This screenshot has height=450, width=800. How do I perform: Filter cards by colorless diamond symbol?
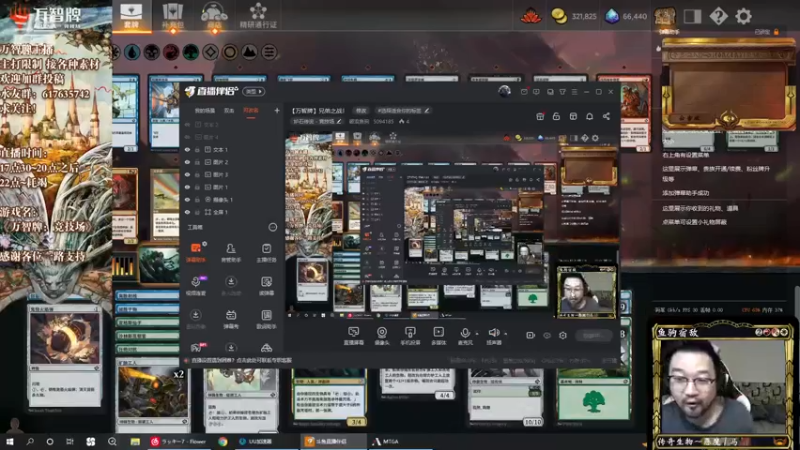point(210,52)
